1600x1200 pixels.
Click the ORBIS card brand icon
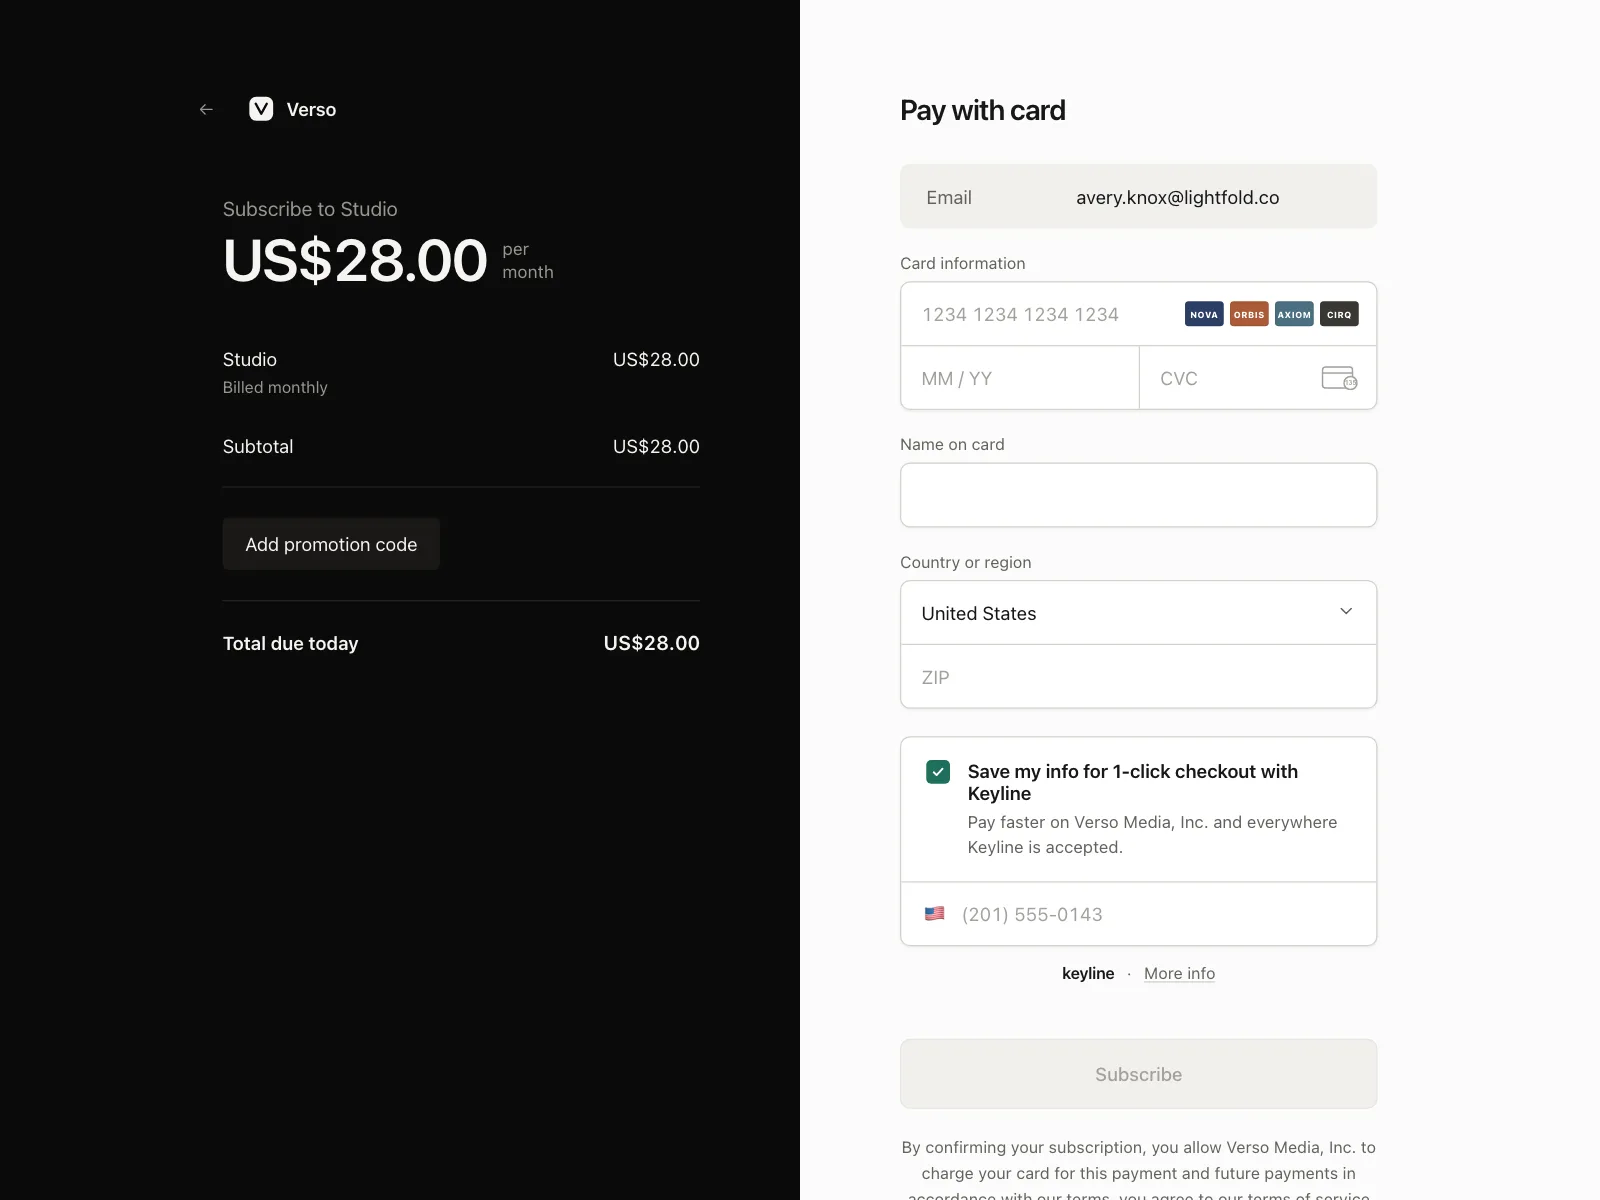(x=1249, y=314)
